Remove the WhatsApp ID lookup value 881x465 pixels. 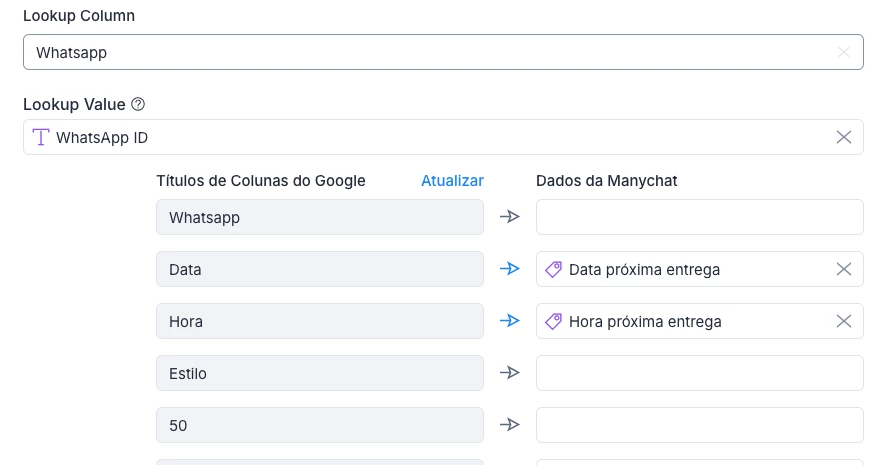pyautogui.click(x=843, y=137)
